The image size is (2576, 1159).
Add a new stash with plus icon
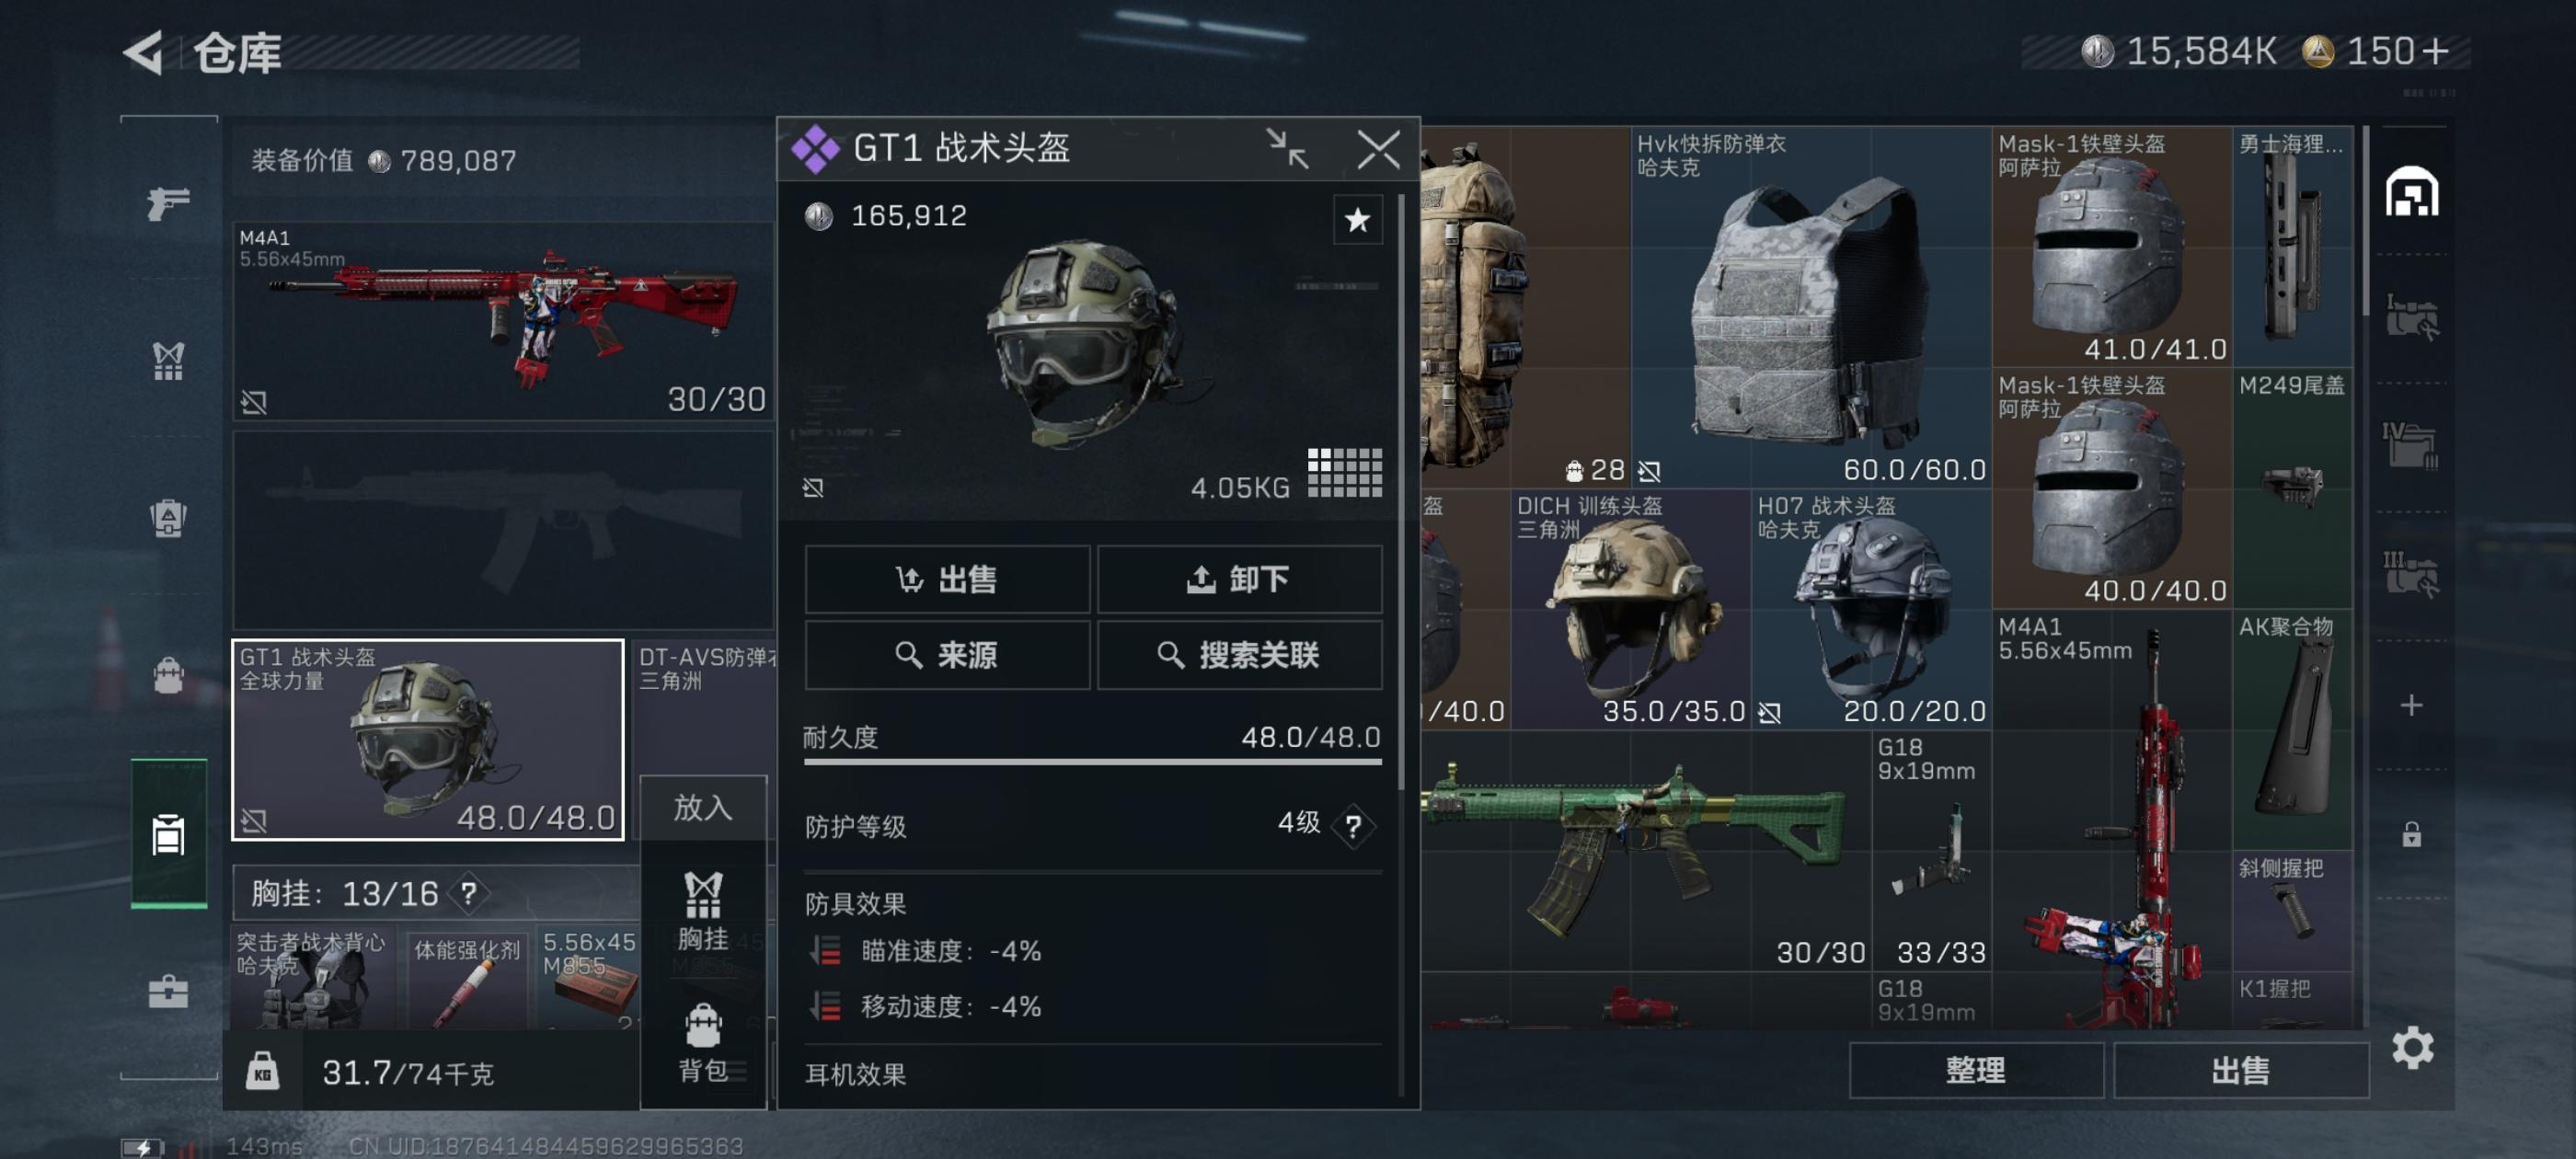coord(2411,705)
